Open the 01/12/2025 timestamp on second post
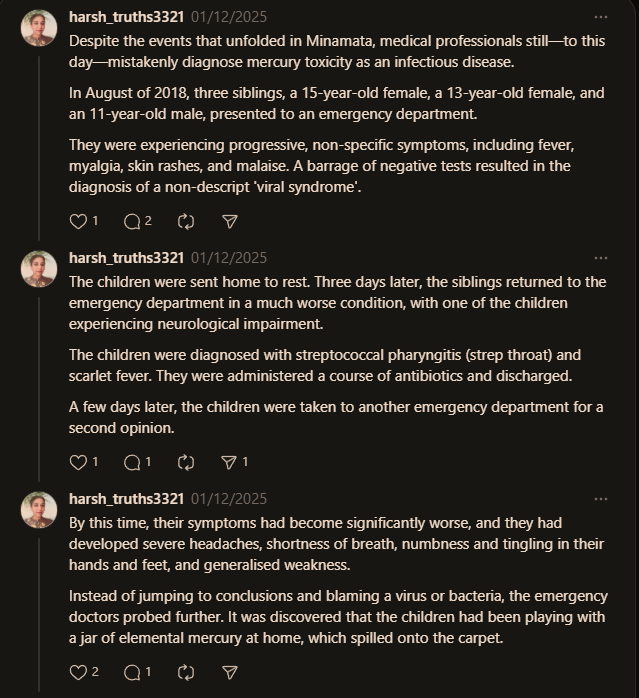 [229, 258]
